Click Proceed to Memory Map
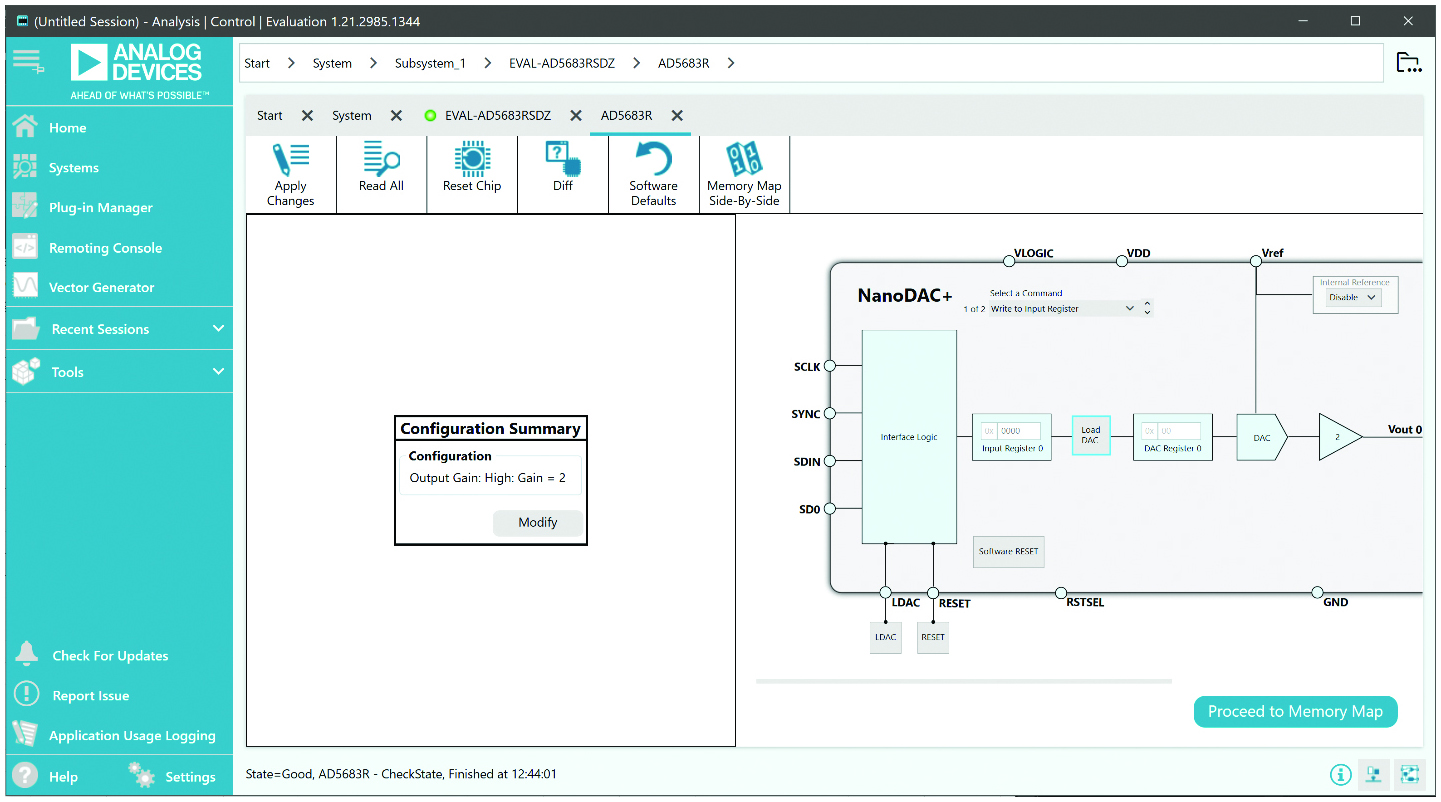This screenshot has width=1441, height=802. click(1295, 712)
